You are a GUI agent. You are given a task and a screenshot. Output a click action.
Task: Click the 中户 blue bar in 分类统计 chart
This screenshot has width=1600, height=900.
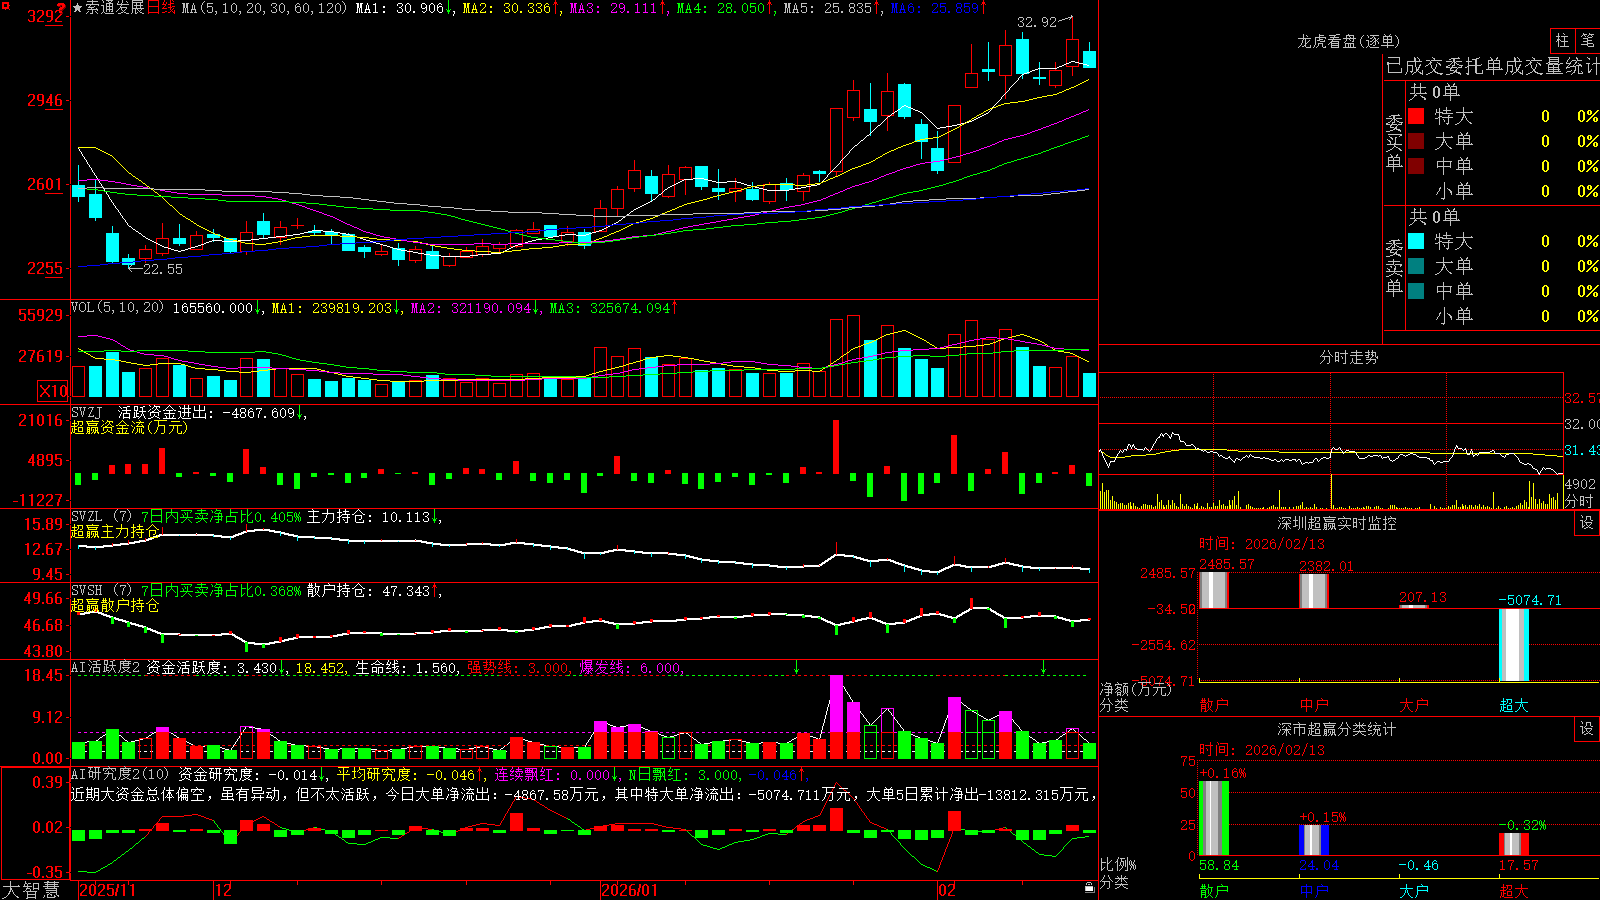tap(1313, 840)
